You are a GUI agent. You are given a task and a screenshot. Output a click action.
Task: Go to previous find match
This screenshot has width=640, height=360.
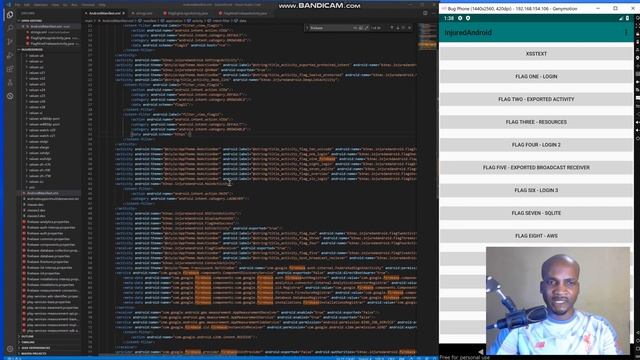(391, 28)
